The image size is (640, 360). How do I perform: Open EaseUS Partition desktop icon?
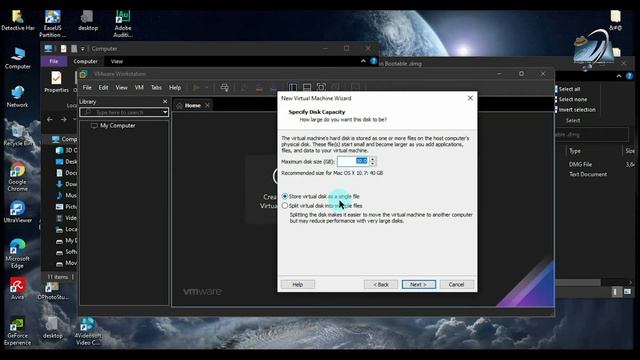[x=53, y=24]
